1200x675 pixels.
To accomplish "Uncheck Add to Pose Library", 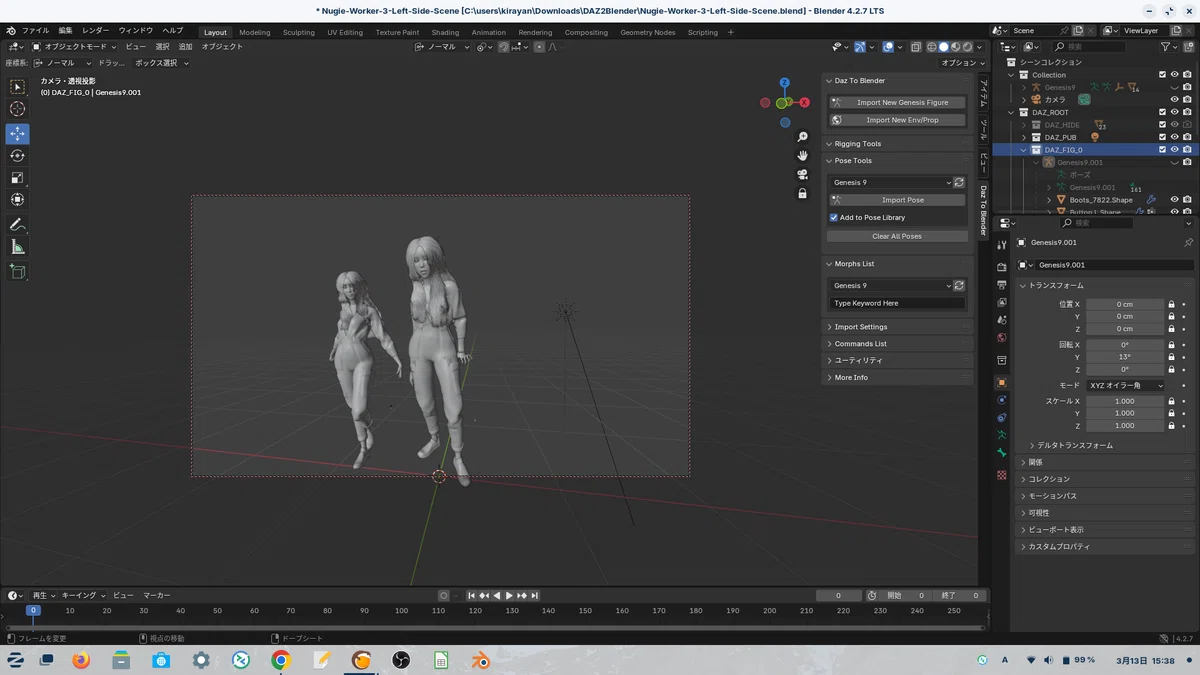I will (834, 217).
